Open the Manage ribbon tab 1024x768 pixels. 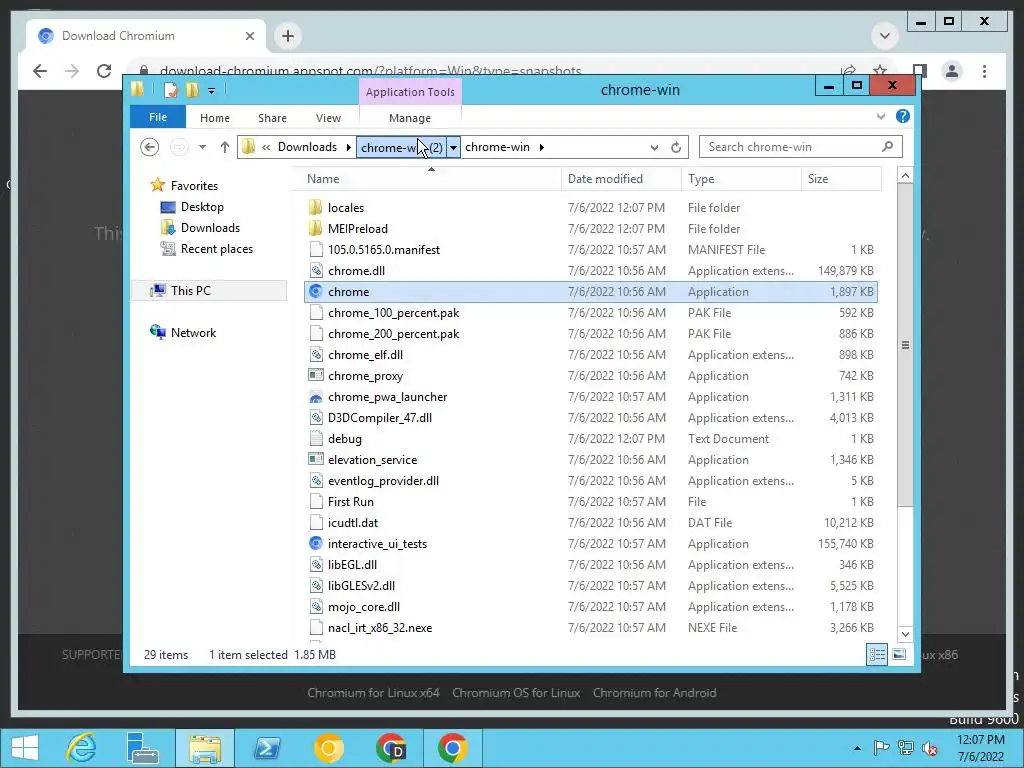[x=409, y=118]
